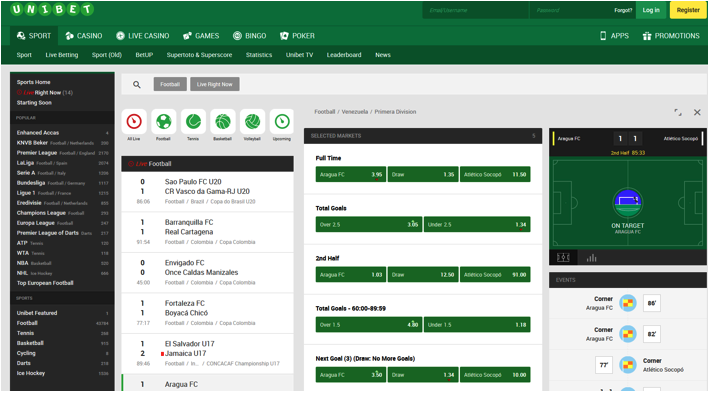Open the Apps link

coord(614,36)
